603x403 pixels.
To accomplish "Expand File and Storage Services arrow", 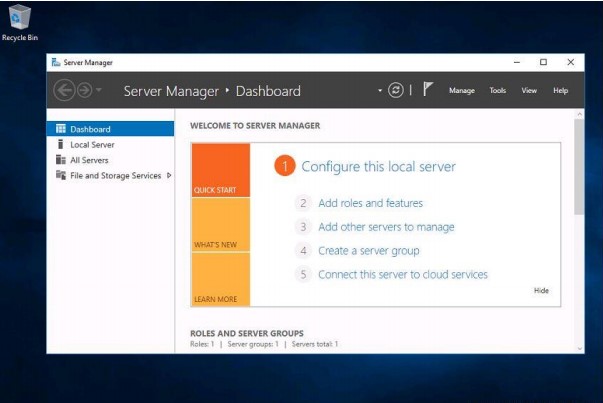I will pos(169,175).
